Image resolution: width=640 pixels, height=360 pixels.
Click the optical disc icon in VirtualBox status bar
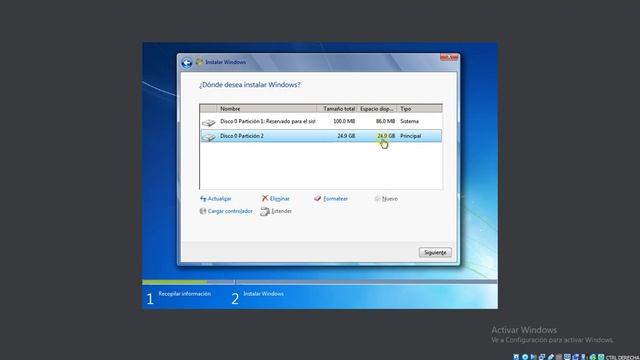525,357
